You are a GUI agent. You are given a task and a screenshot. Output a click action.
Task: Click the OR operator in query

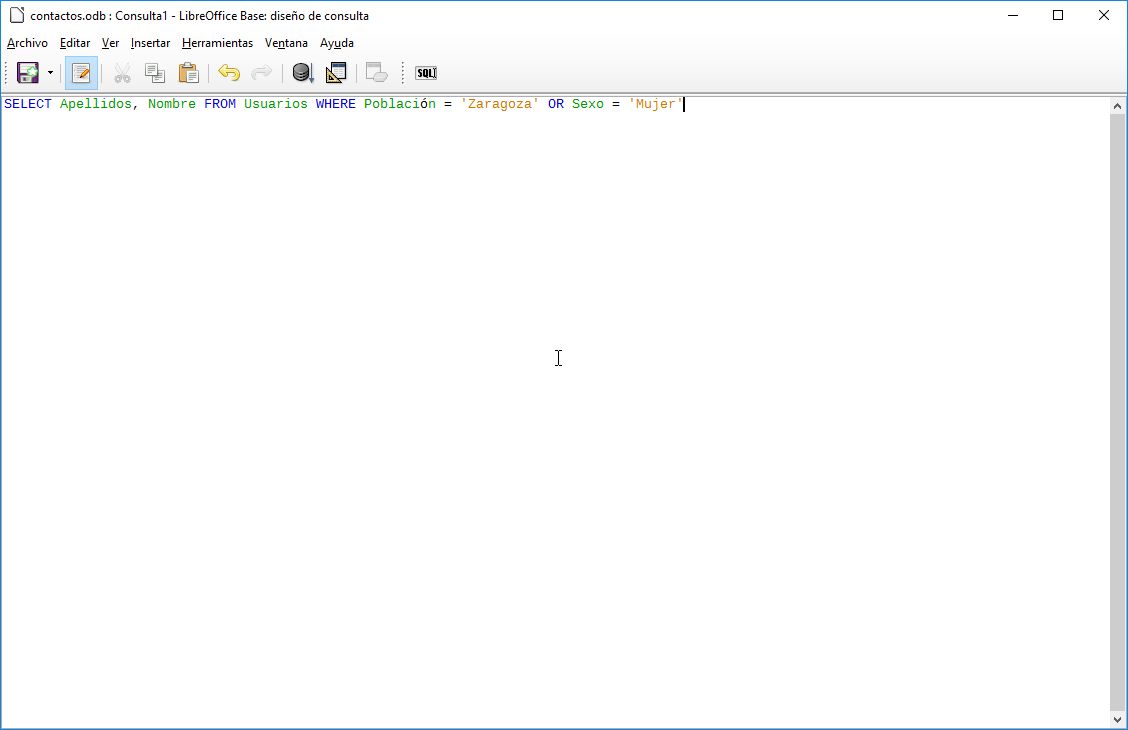556,104
